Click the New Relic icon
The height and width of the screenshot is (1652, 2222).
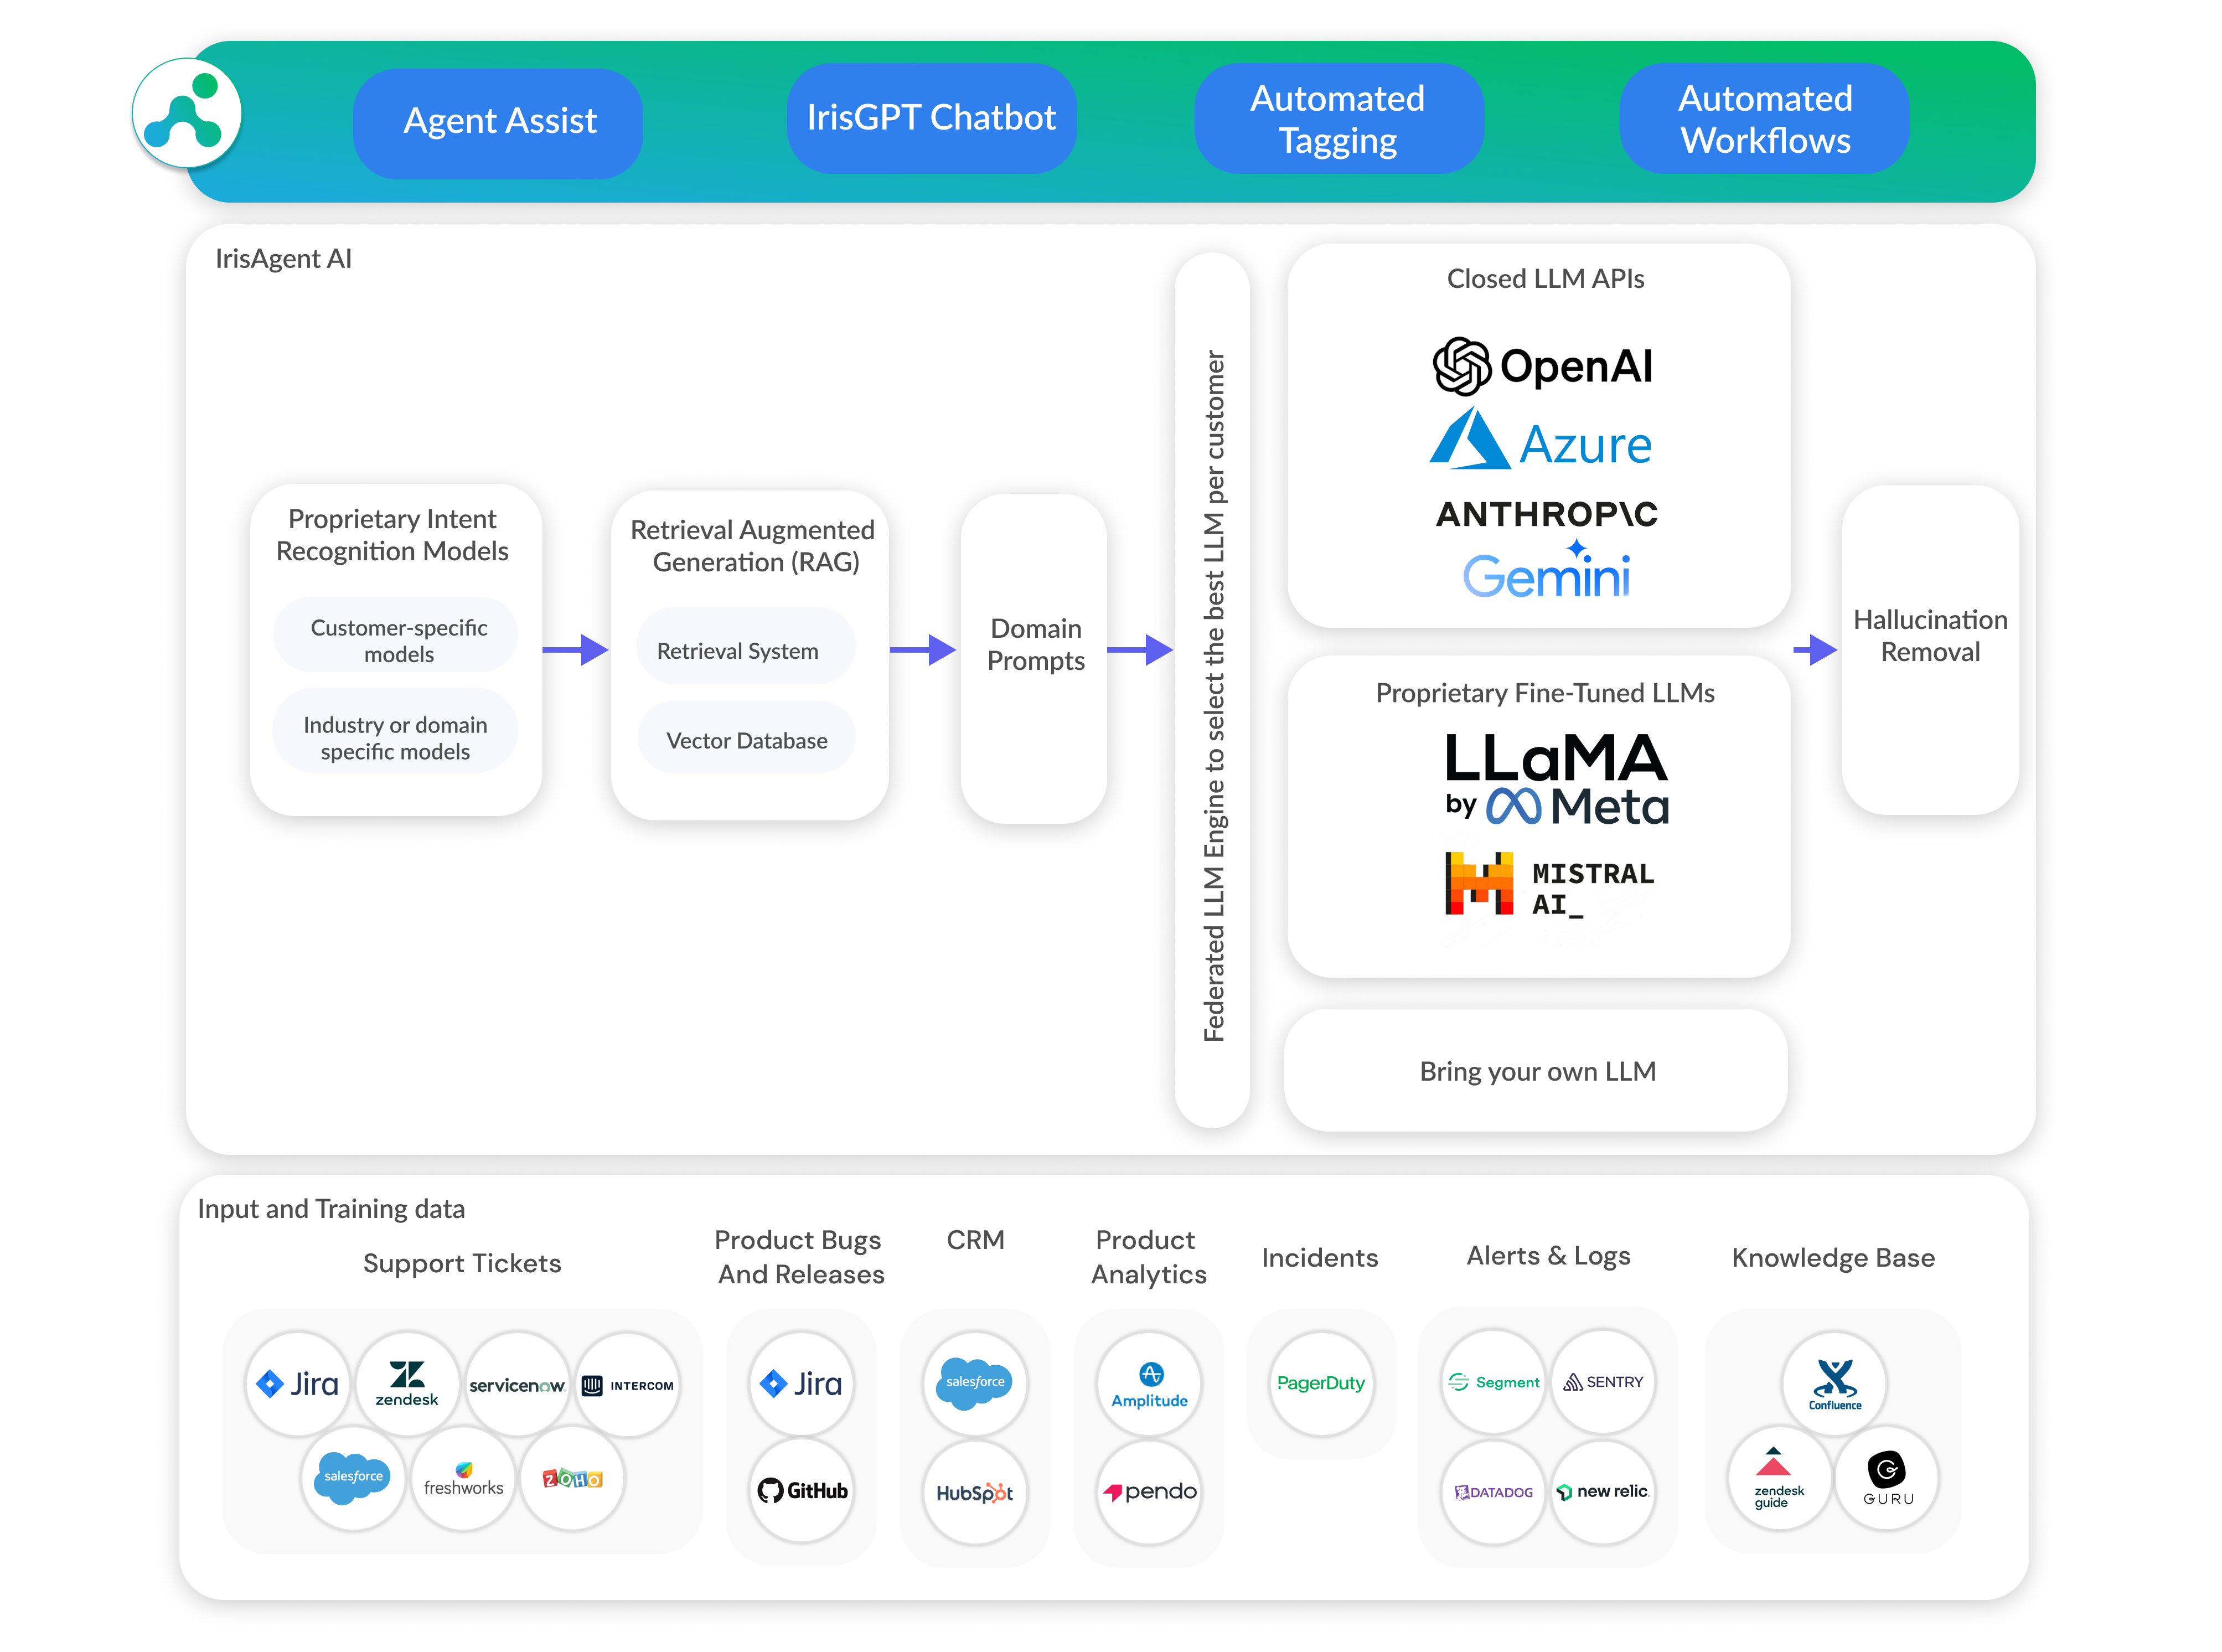pos(1603,1492)
